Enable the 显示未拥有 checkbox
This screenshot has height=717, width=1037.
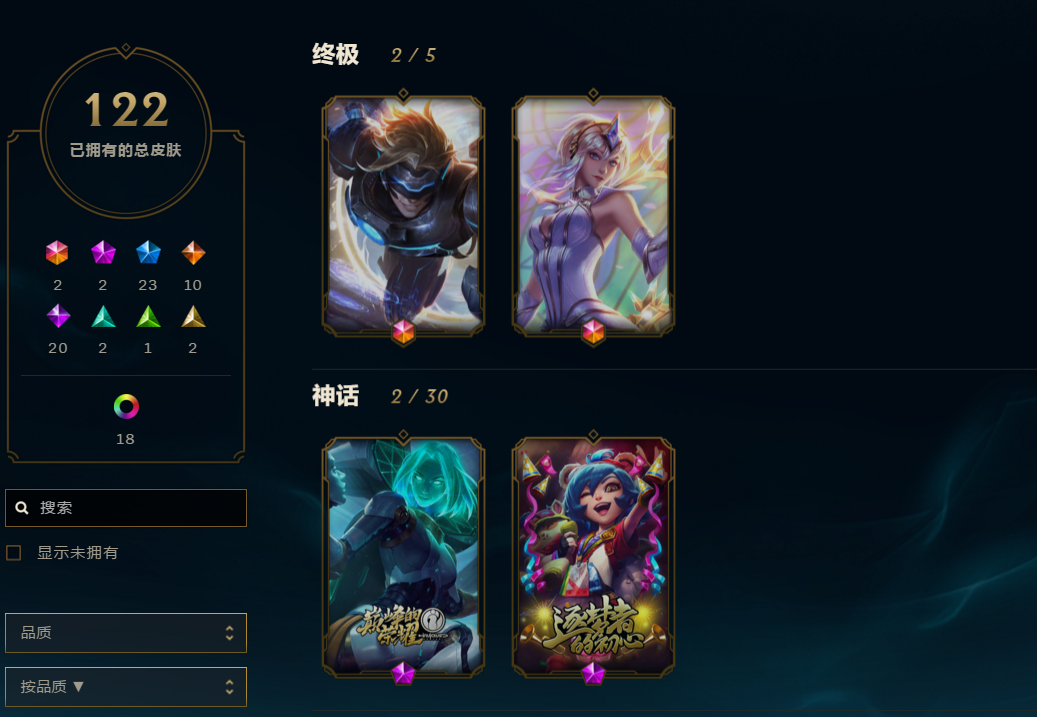tap(14, 553)
